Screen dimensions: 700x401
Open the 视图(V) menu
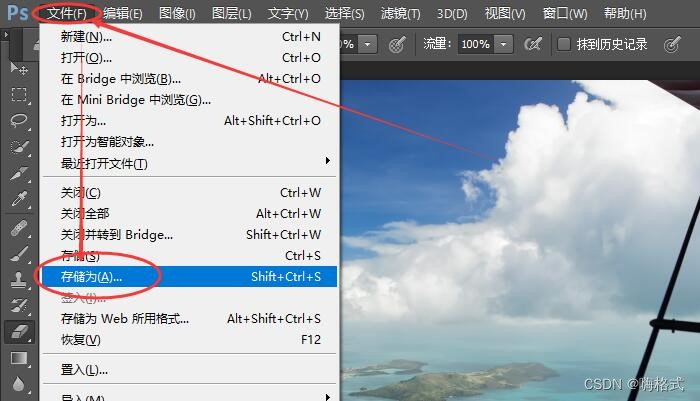[x=505, y=13]
